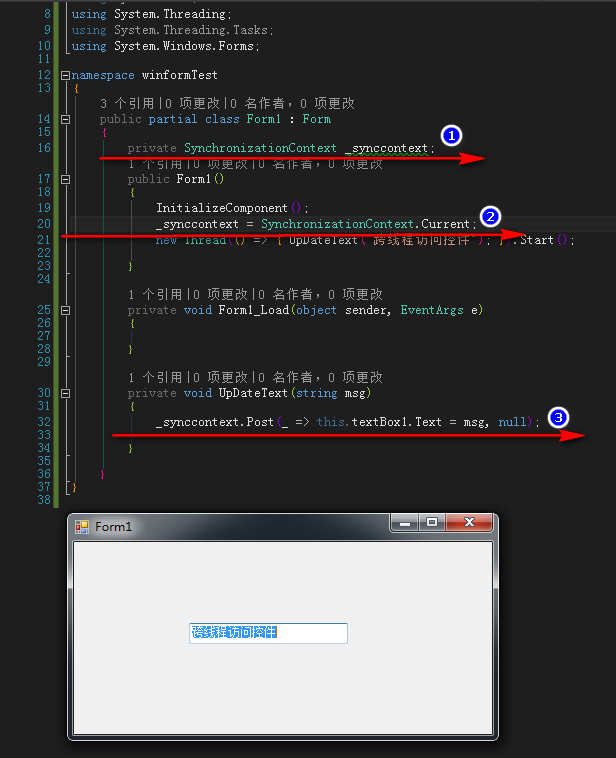
Task: Click _synccontext.Post call on line 32
Action: click(x=215, y=423)
